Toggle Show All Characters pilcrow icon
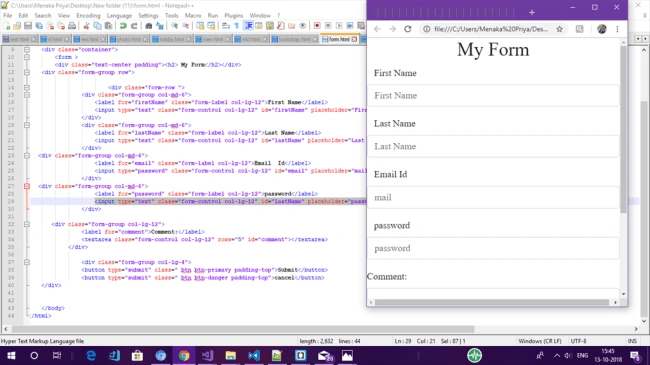Viewport: 650px width, 365px height. (237, 26)
